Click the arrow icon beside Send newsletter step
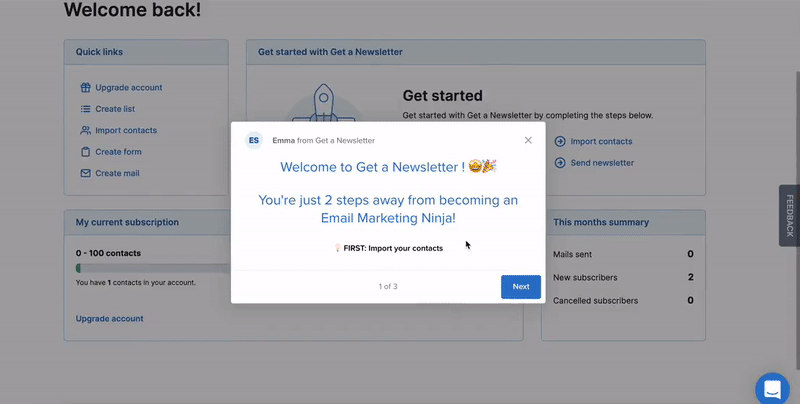Screen dimensions: 800x404 [x=560, y=163]
